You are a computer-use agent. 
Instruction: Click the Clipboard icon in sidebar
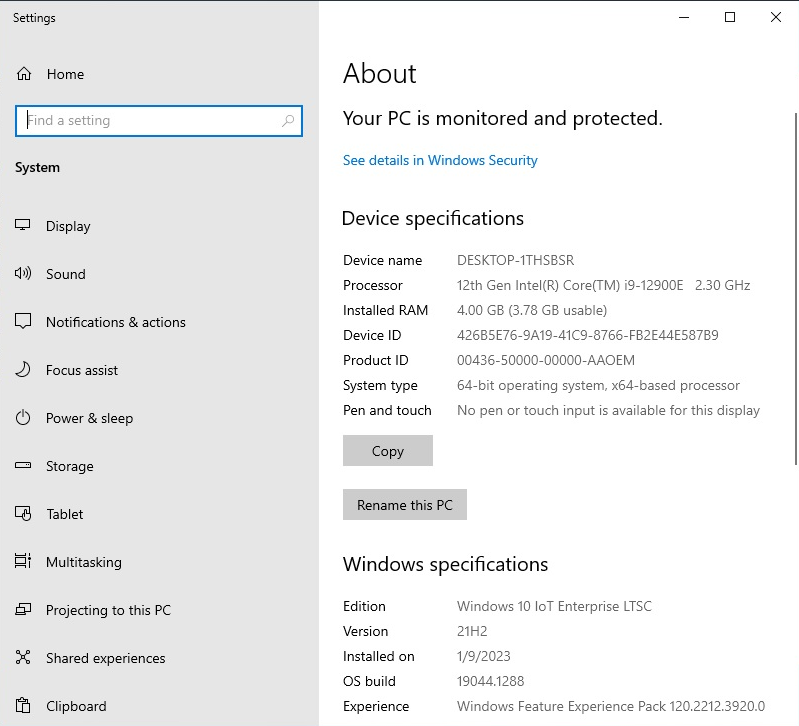coord(23,706)
